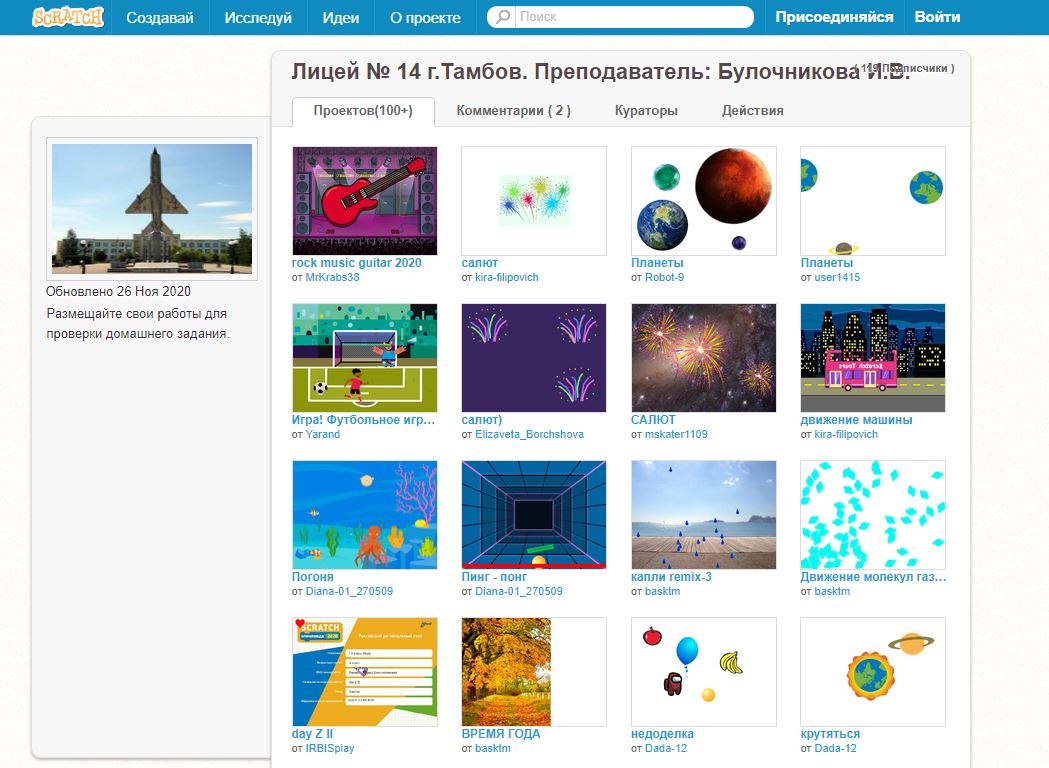The height and width of the screenshot is (768, 1049).
Task: Click the search magnifier icon
Action: (503, 17)
